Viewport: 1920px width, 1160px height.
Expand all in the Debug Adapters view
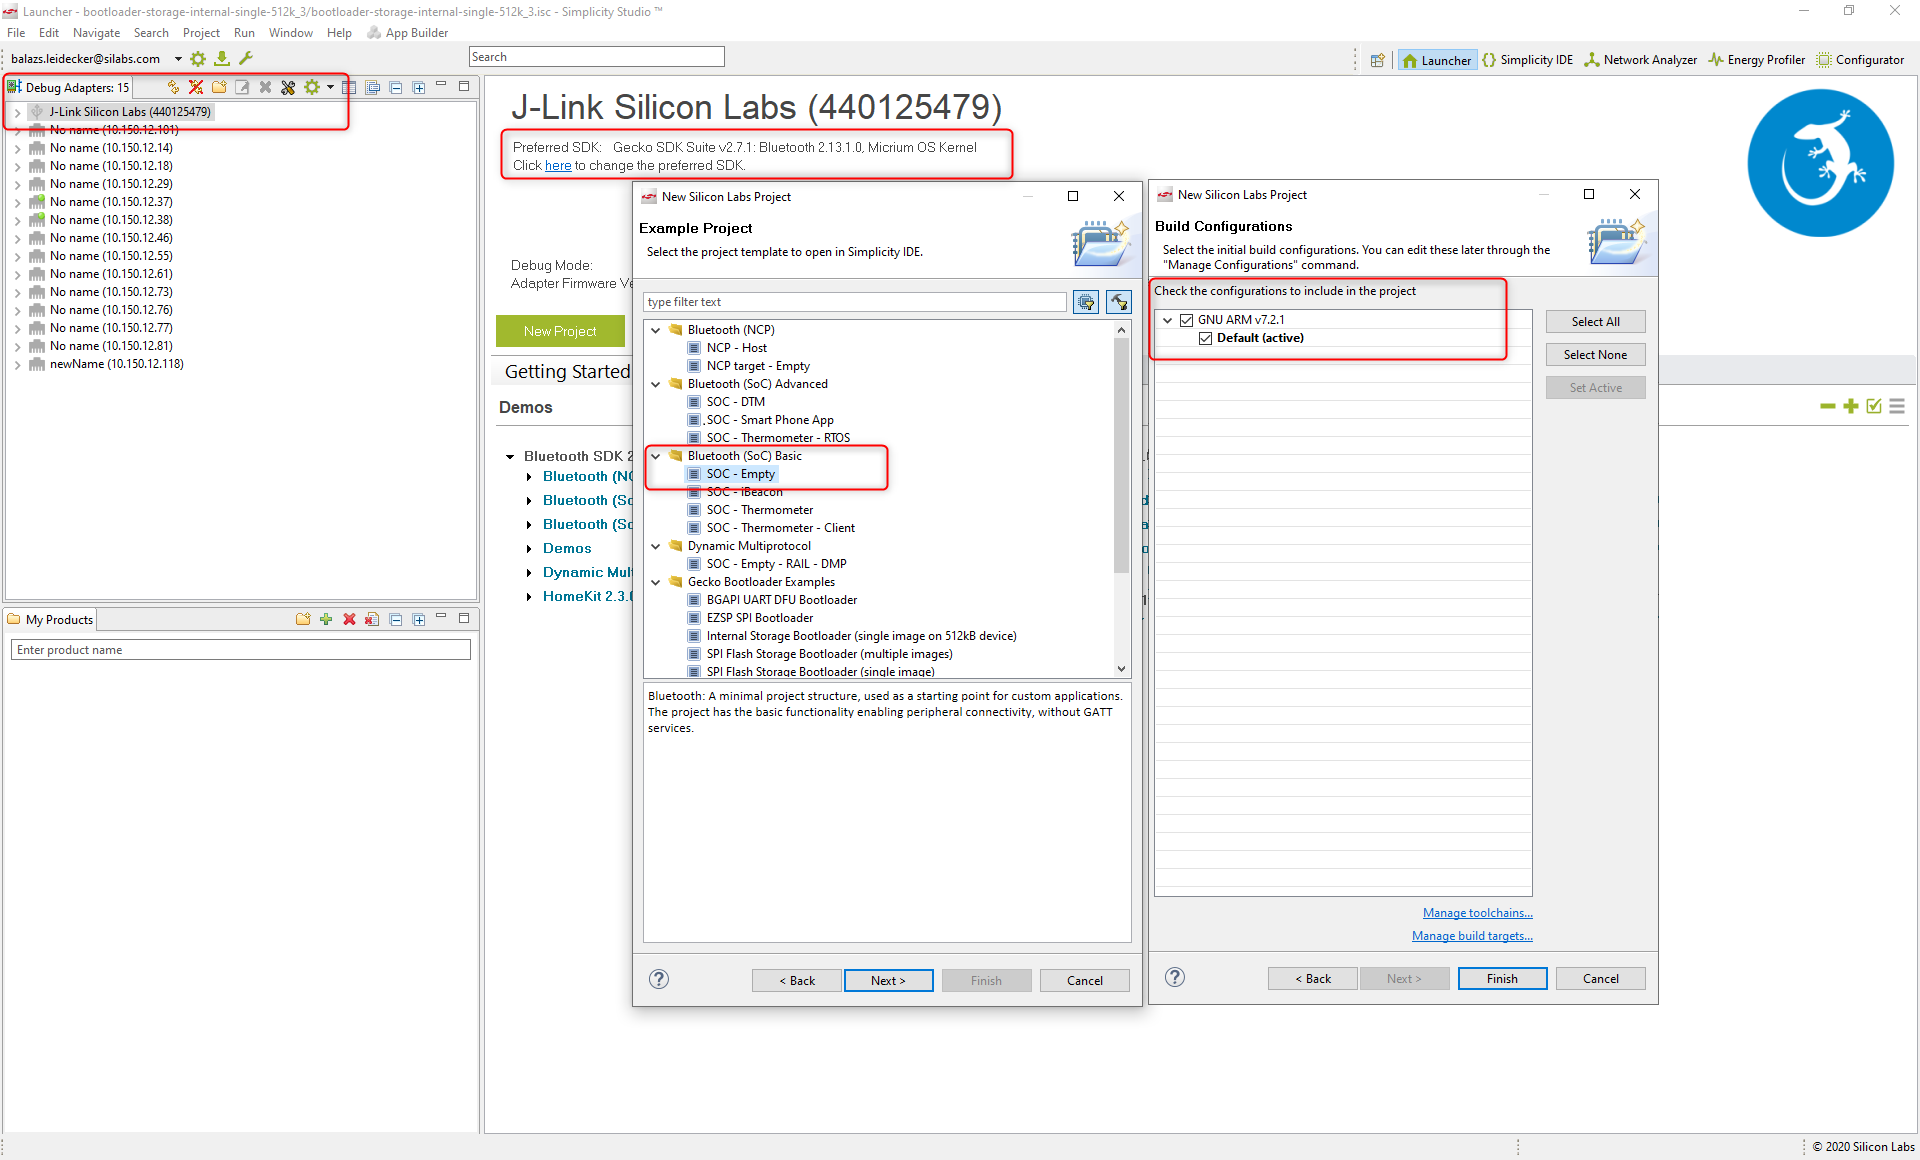click(419, 87)
